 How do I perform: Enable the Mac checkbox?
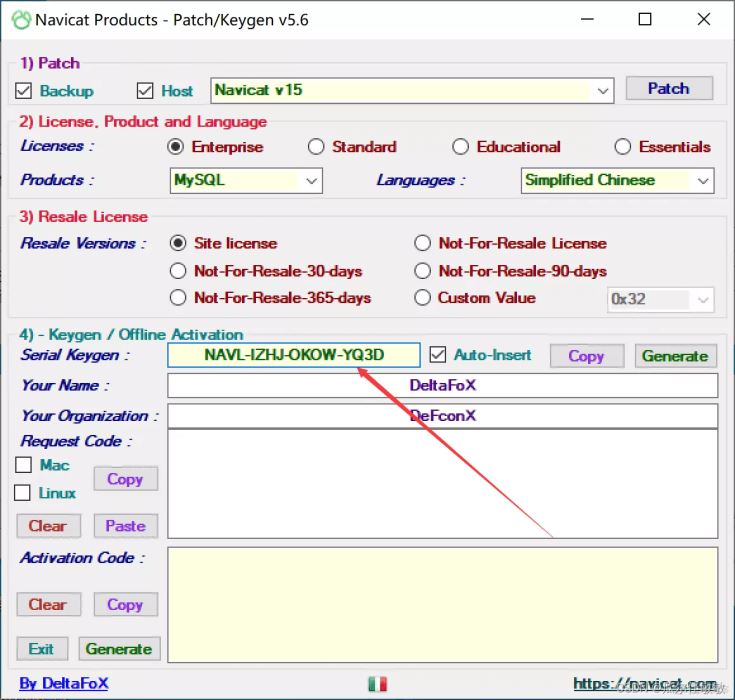point(24,465)
